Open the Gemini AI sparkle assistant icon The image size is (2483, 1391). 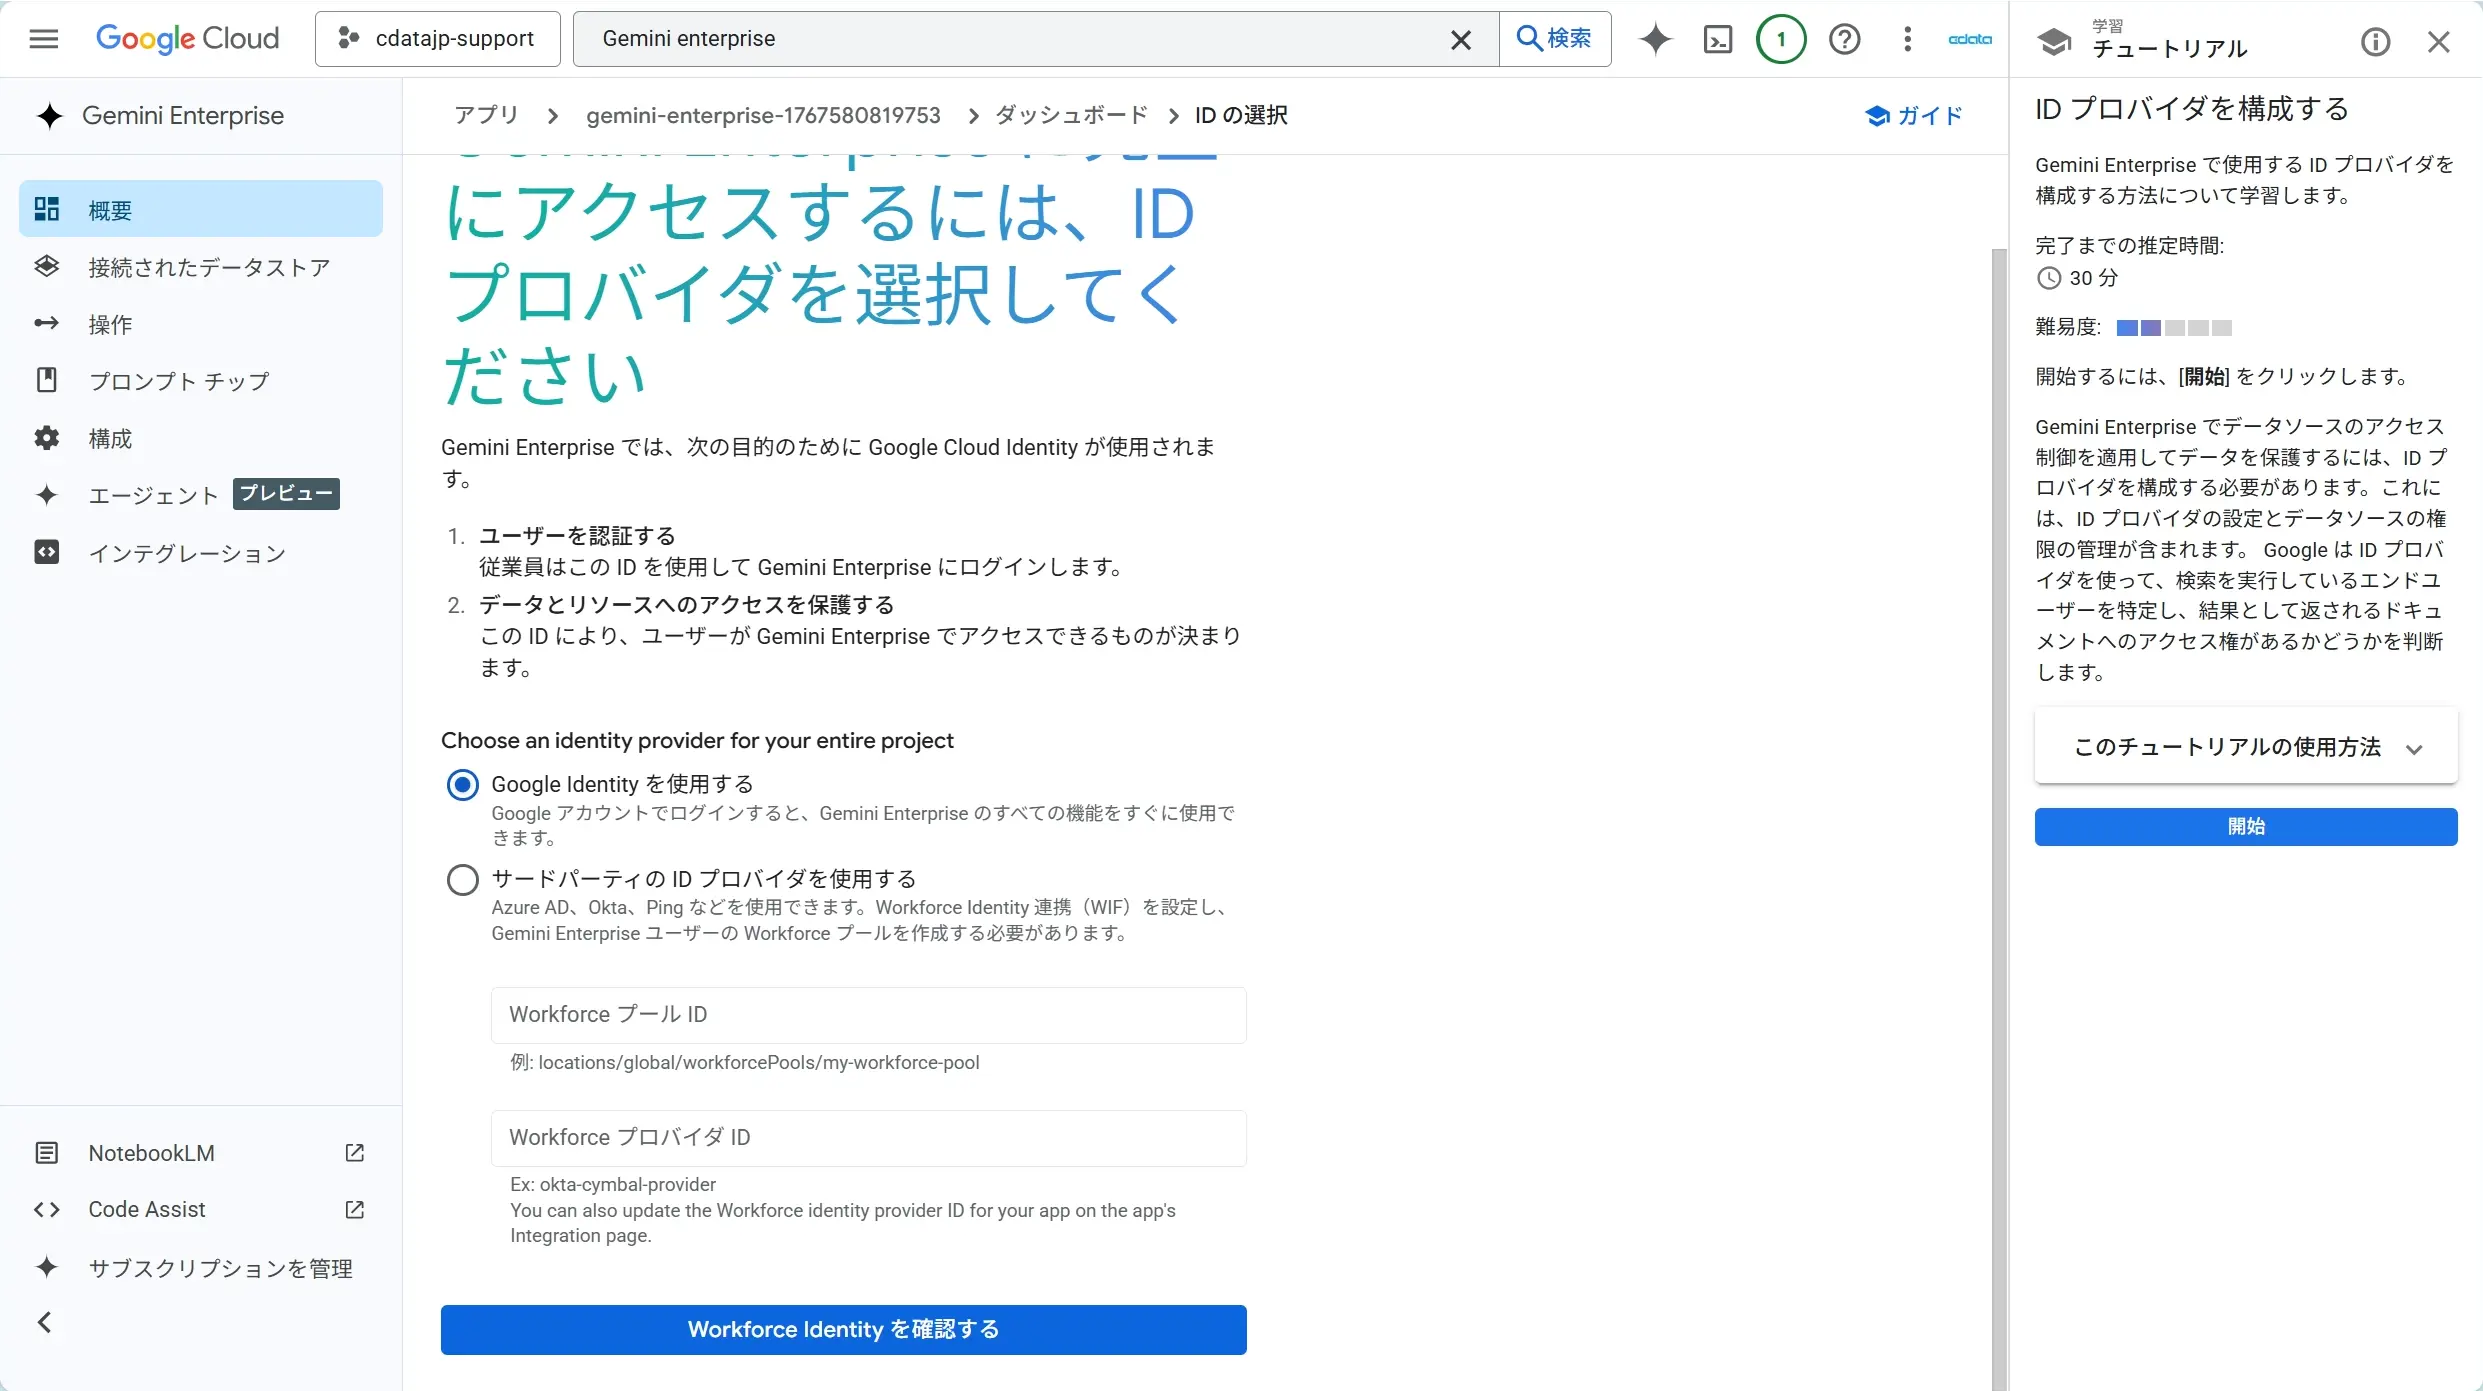pyautogui.click(x=1655, y=39)
